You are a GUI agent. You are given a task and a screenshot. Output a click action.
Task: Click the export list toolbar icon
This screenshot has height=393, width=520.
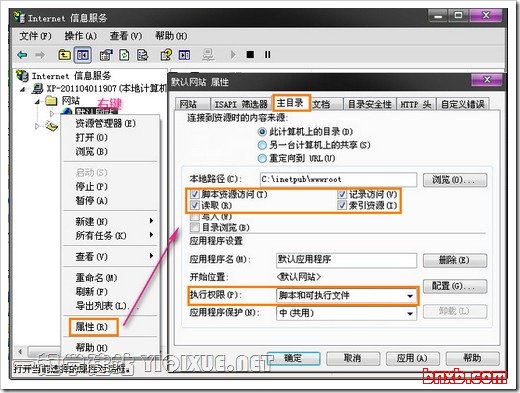click(x=142, y=55)
